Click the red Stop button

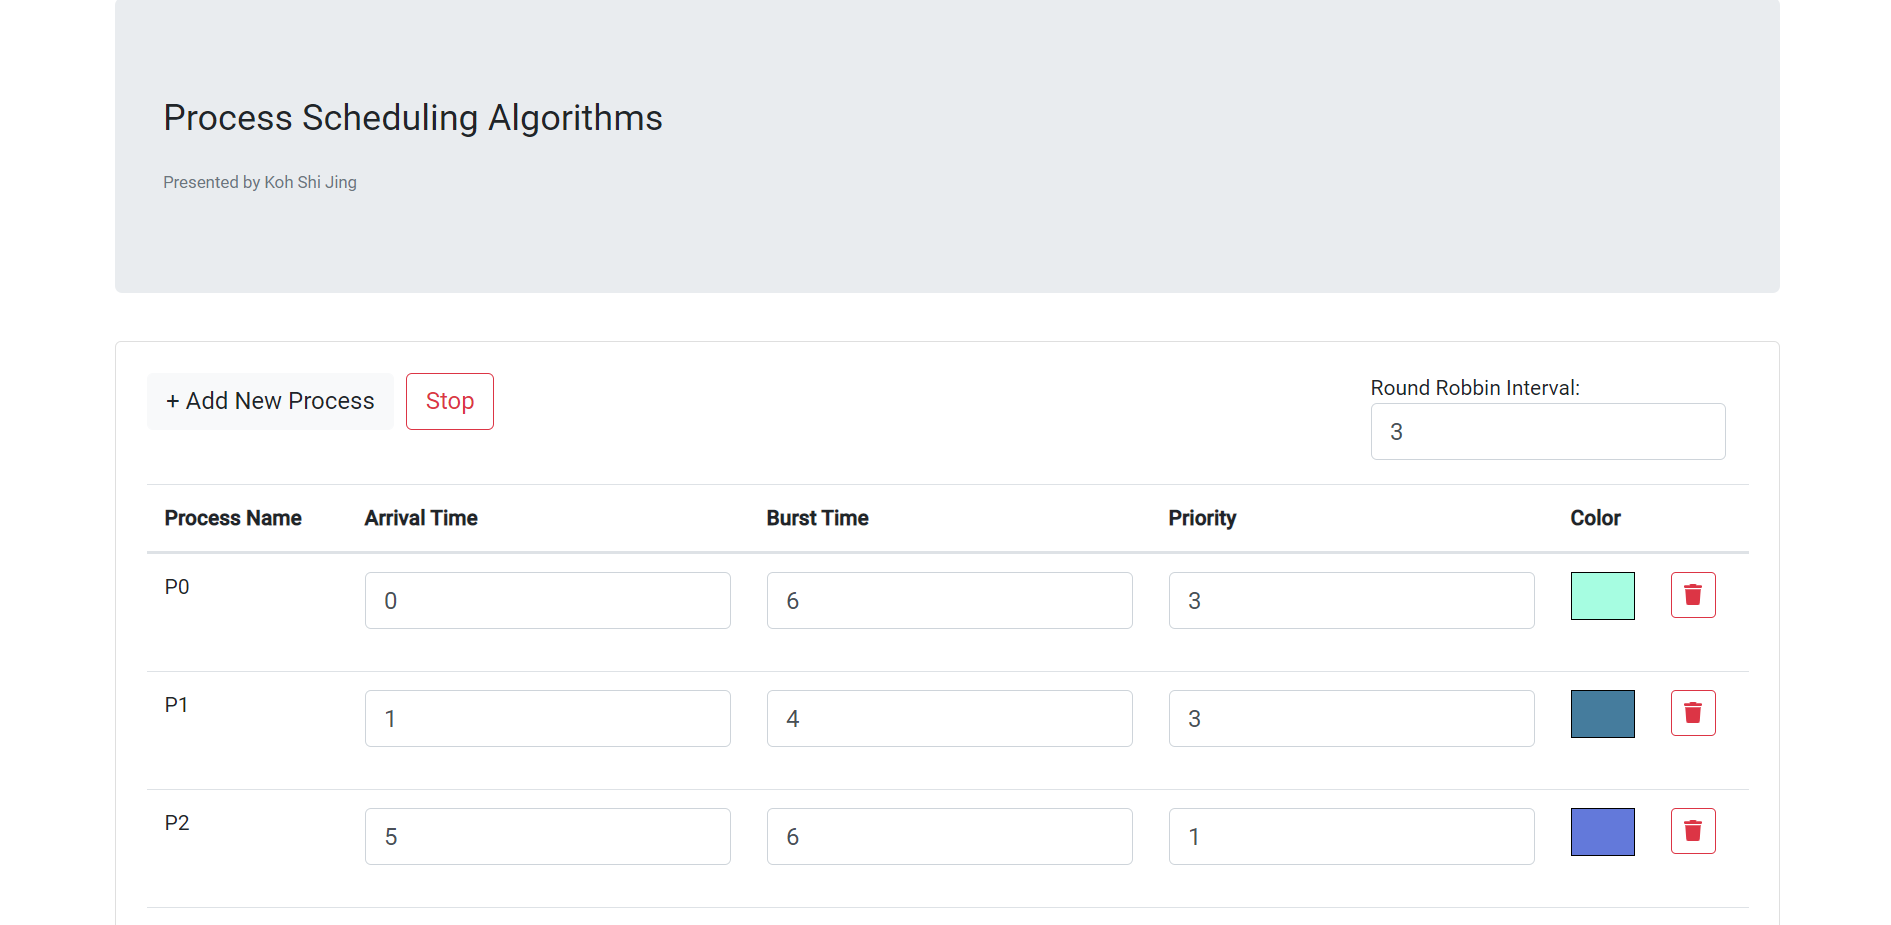[450, 401]
